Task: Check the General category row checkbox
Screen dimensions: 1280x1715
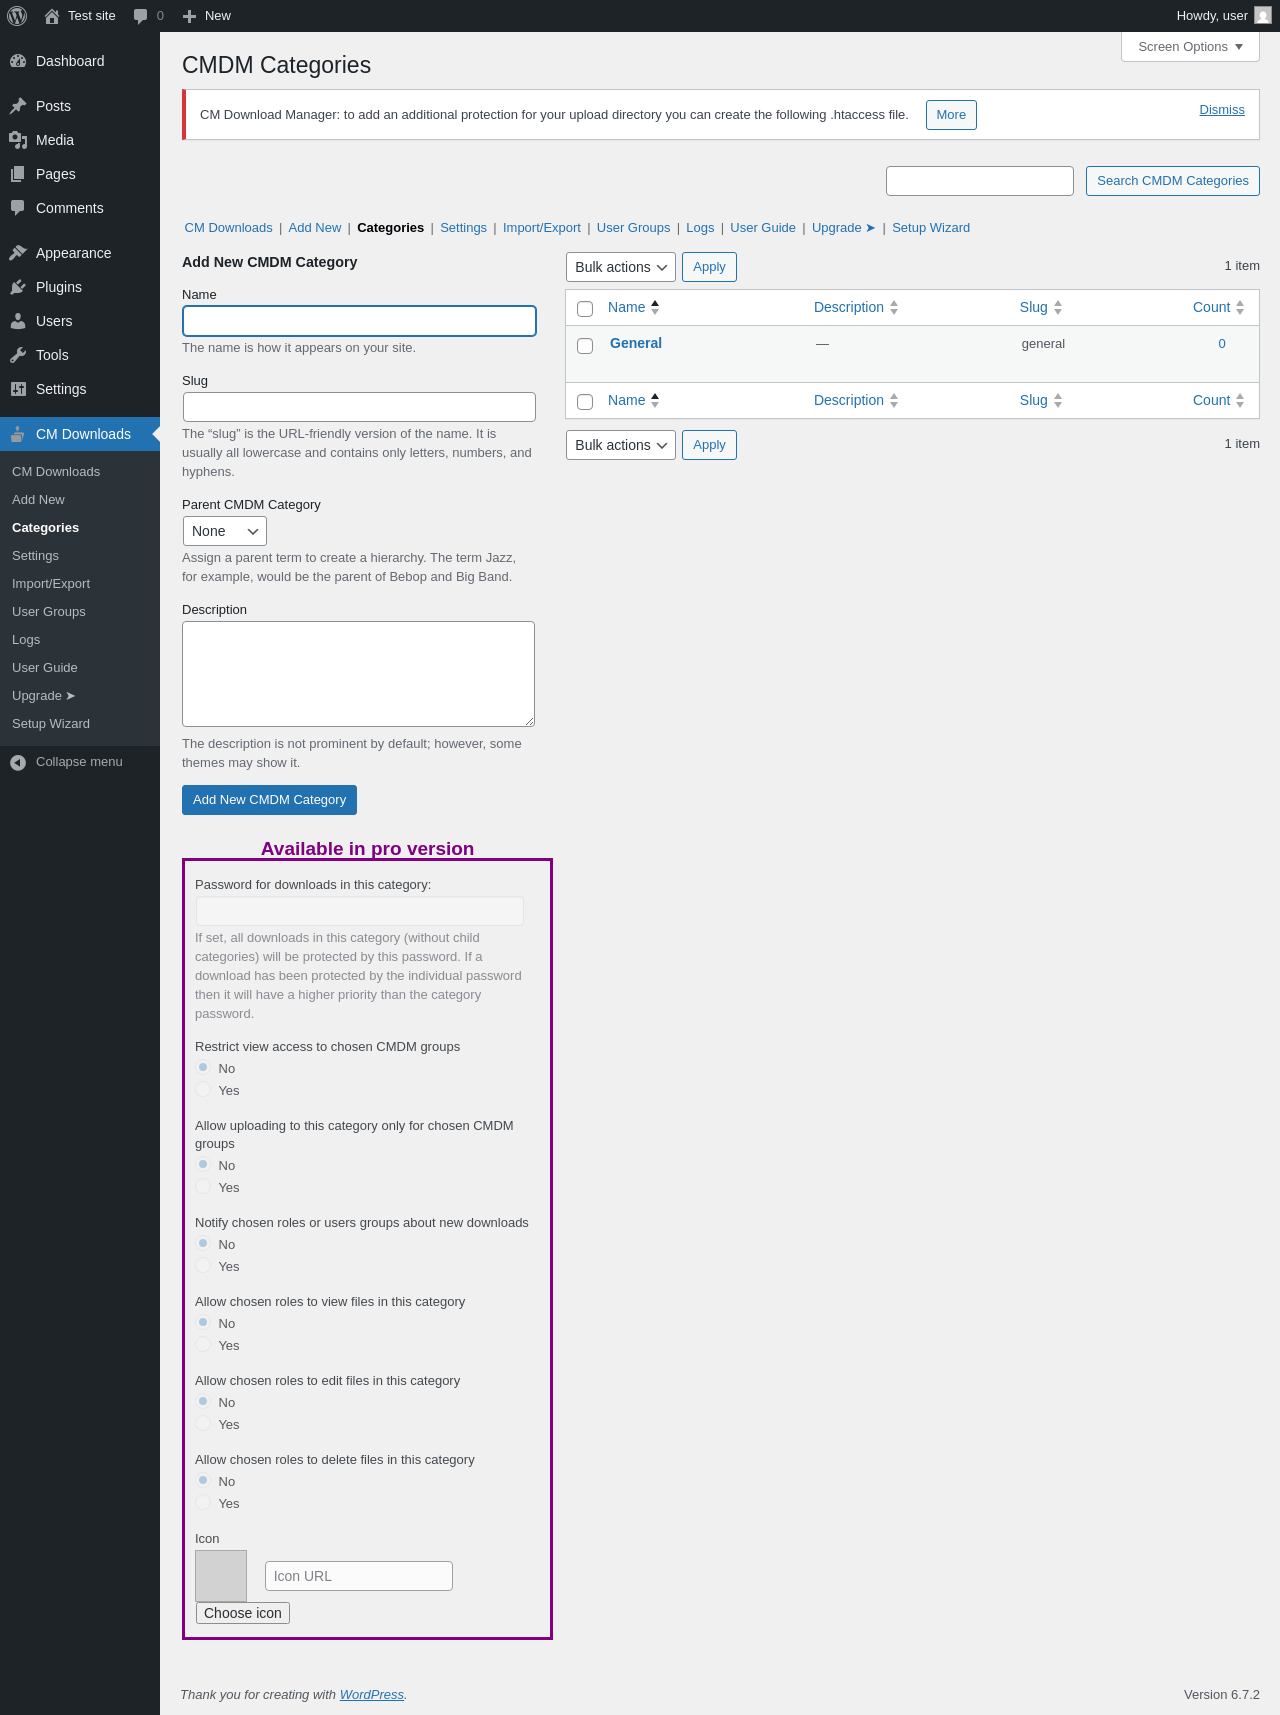Action: [585, 346]
